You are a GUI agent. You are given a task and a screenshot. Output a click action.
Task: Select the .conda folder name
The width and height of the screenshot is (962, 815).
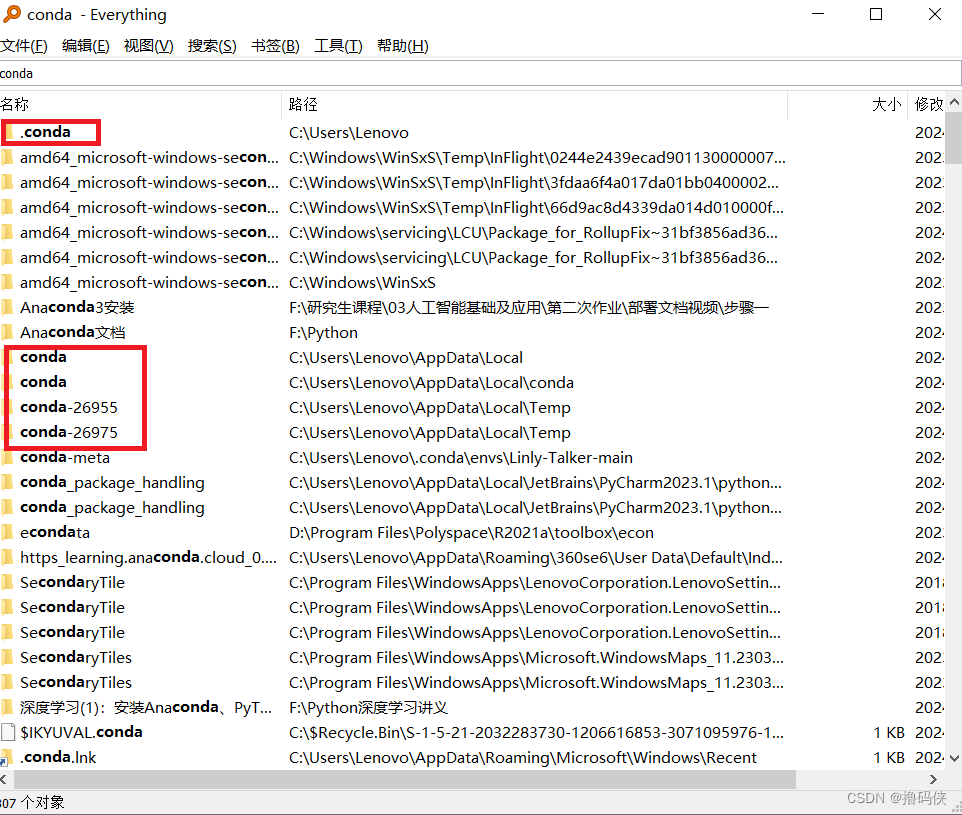coord(45,132)
